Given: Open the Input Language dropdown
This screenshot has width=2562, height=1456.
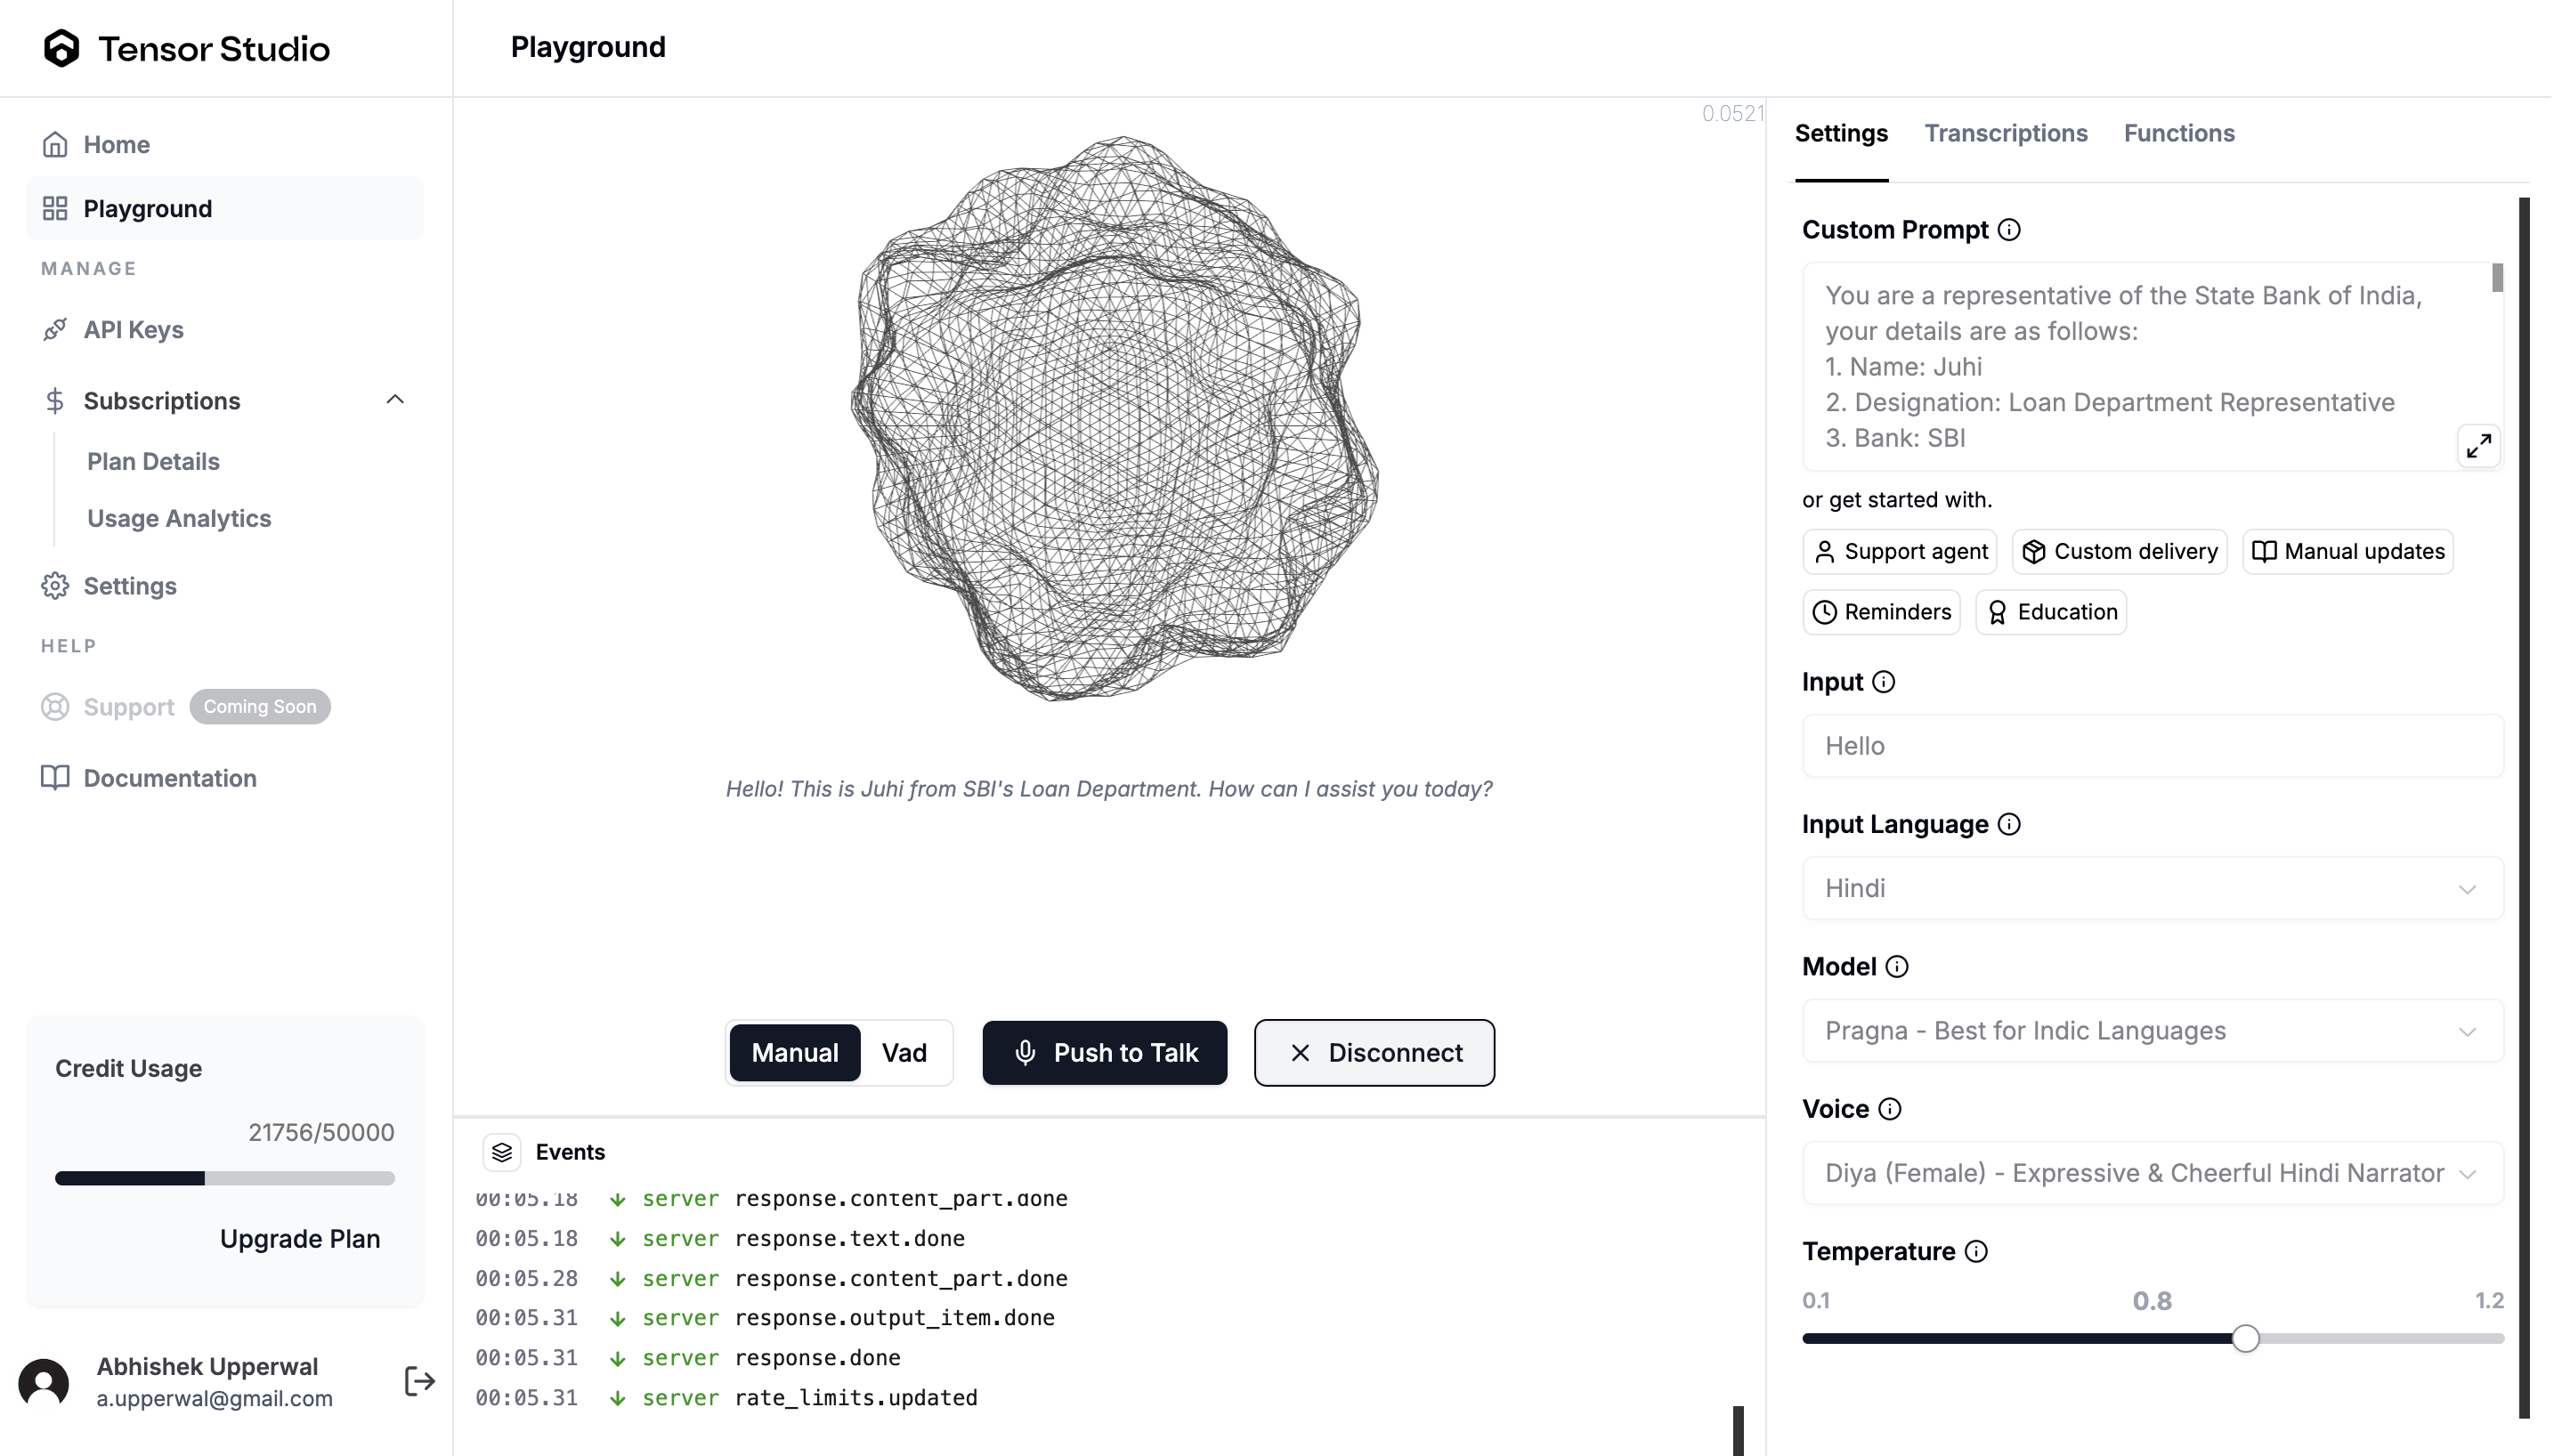Looking at the screenshot, I should pos(2152,889).
